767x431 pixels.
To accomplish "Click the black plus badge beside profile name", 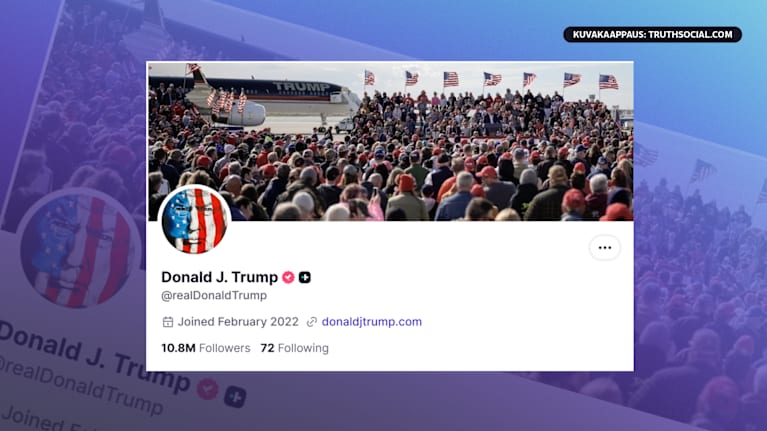I will pos(305,277).
